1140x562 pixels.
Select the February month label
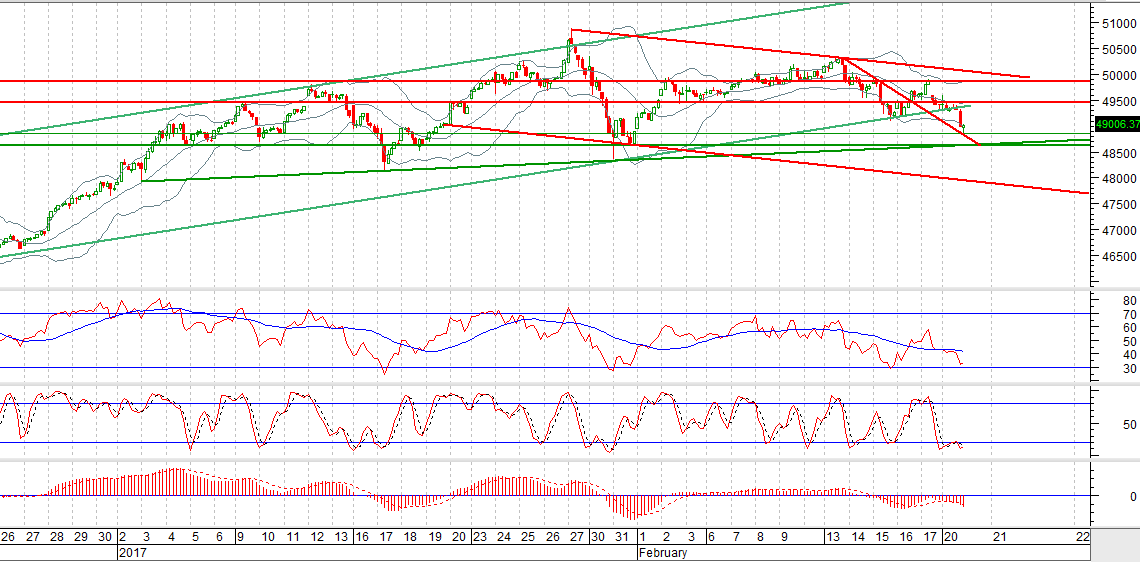point(662,552)
